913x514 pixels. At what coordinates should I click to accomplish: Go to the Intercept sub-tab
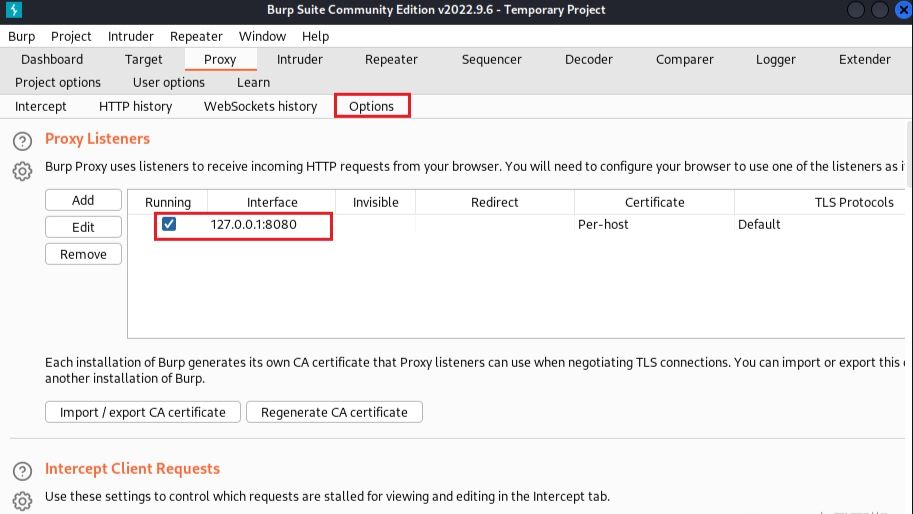pos(41,107)
